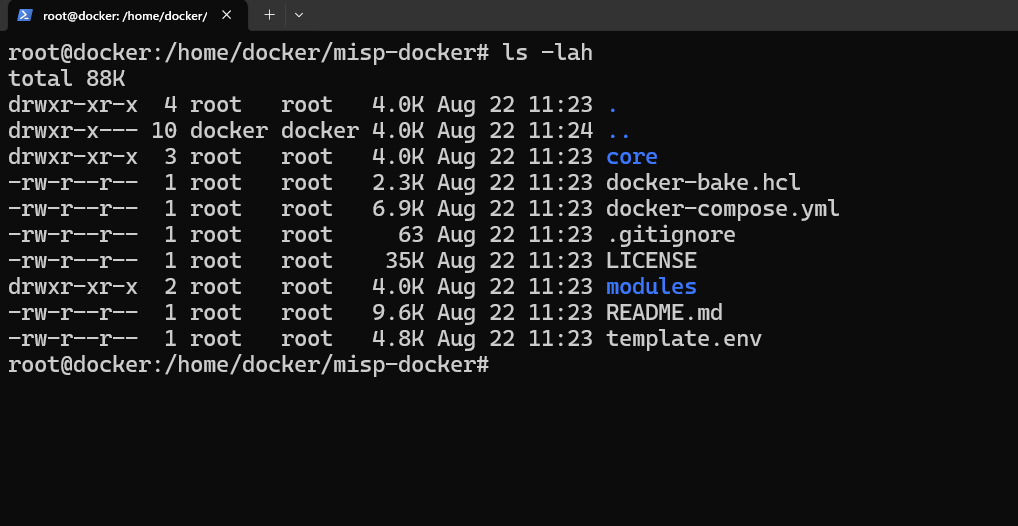
Task: Click the total 88K output line
Action: tap(66, 79)
